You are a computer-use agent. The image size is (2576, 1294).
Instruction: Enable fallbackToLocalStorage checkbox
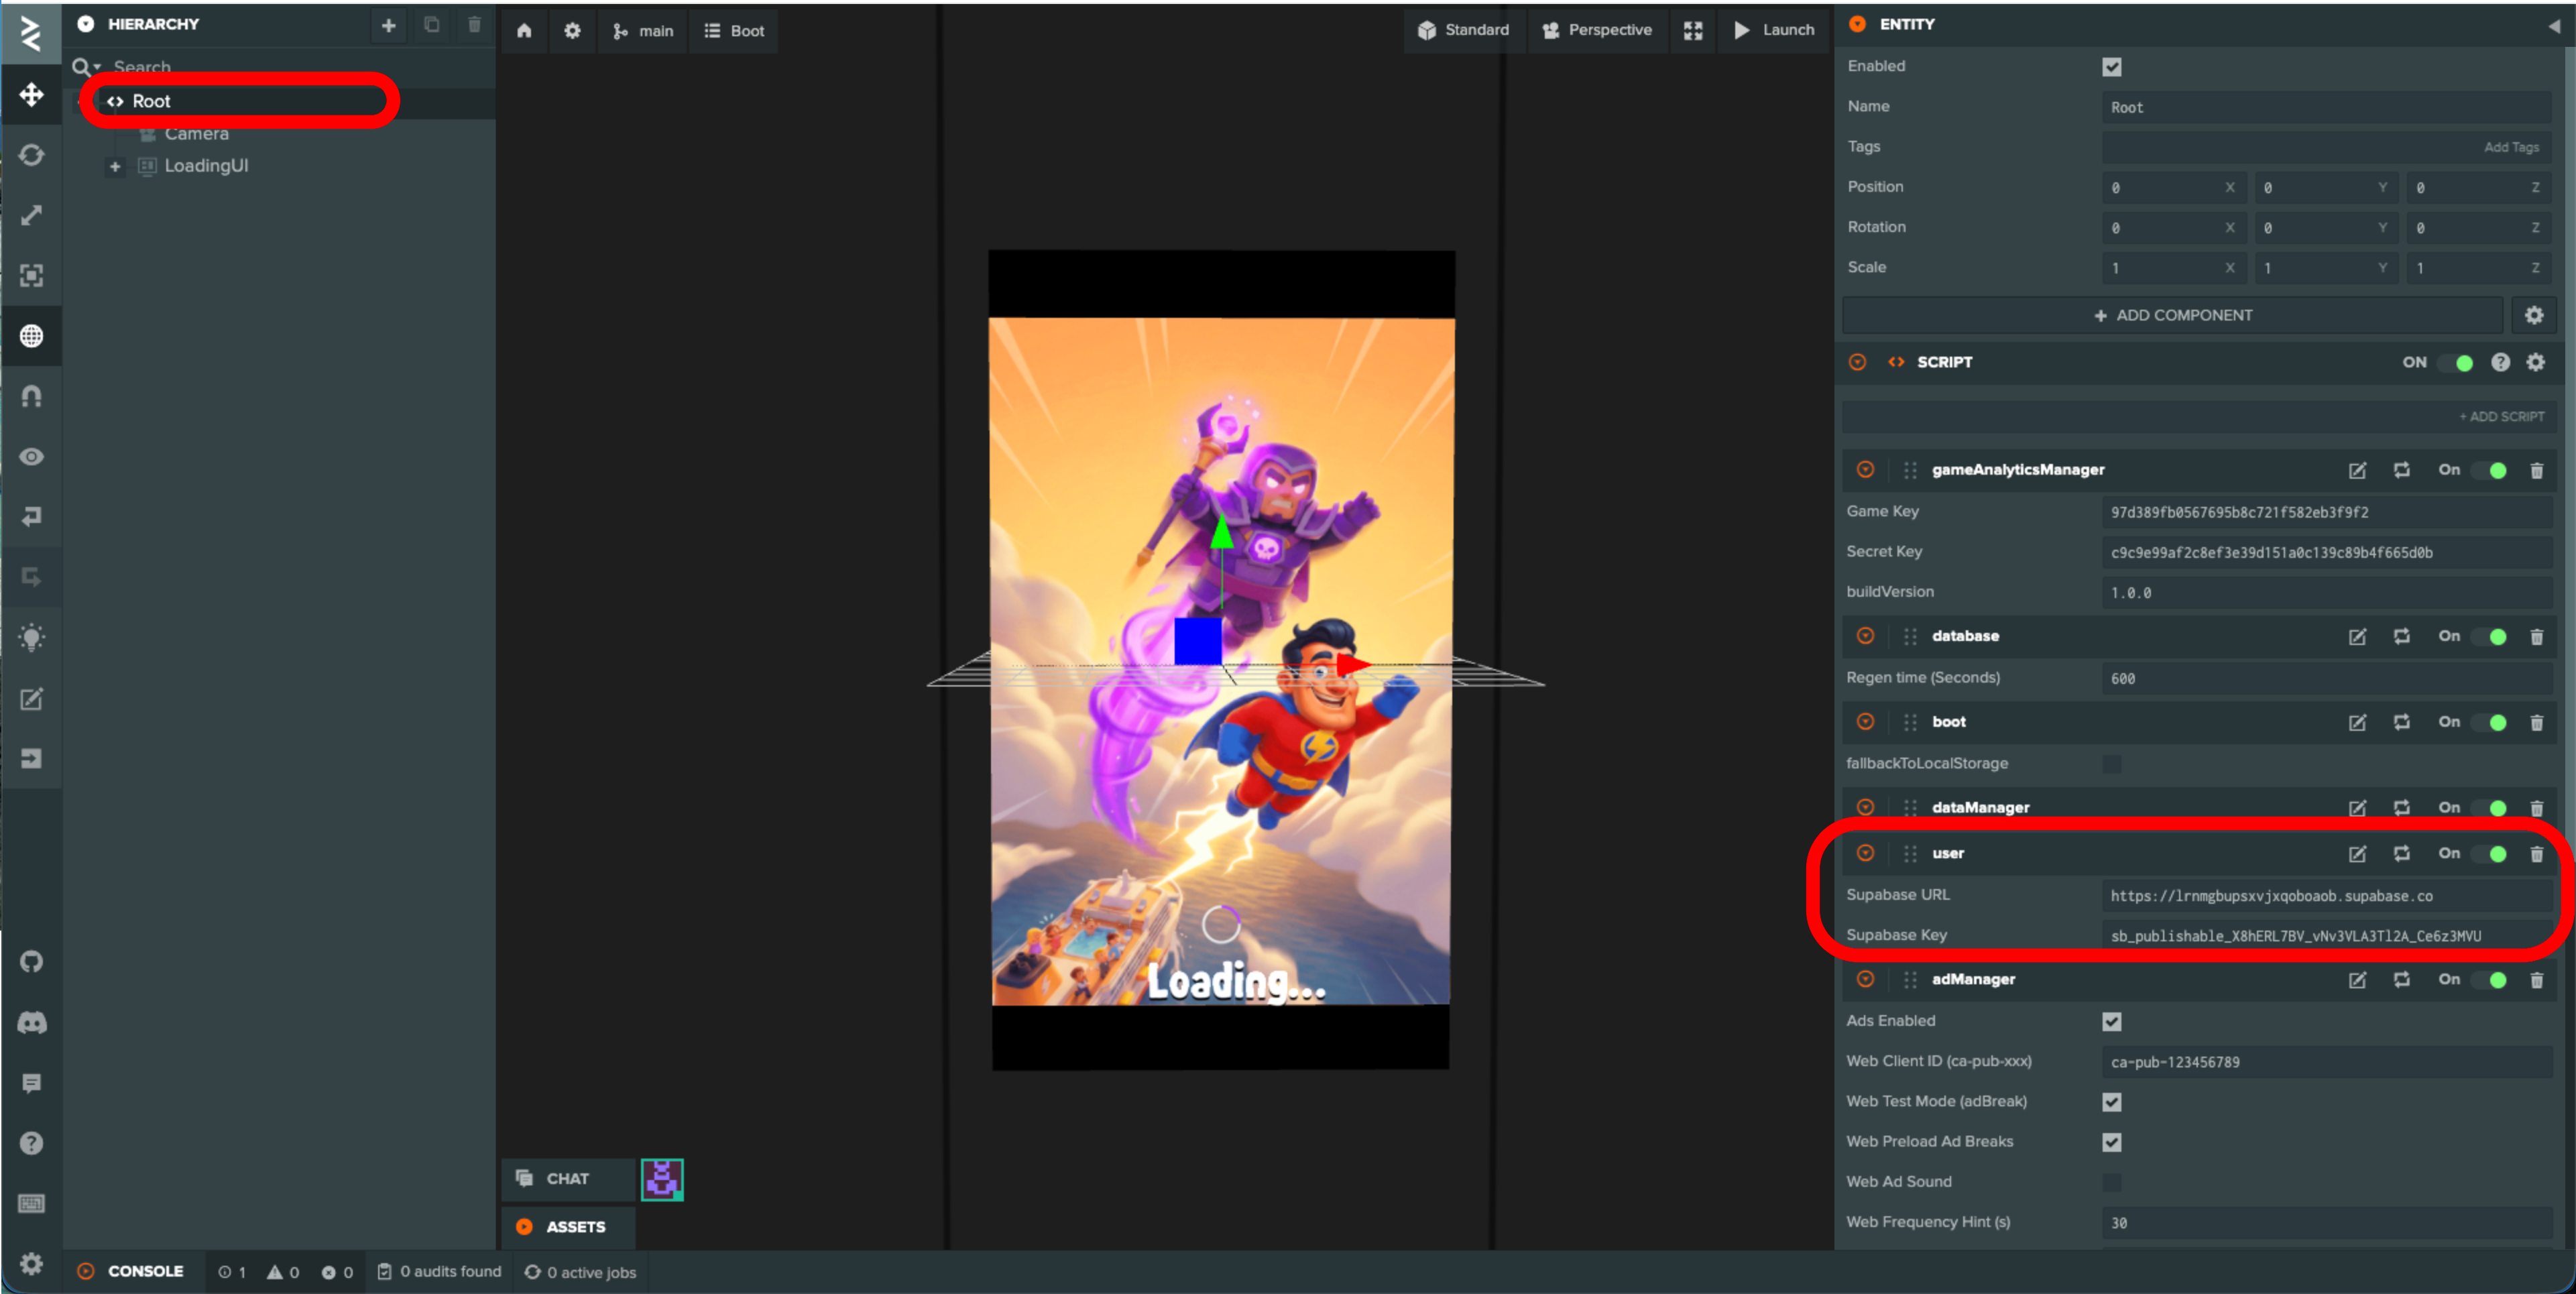2111,764
